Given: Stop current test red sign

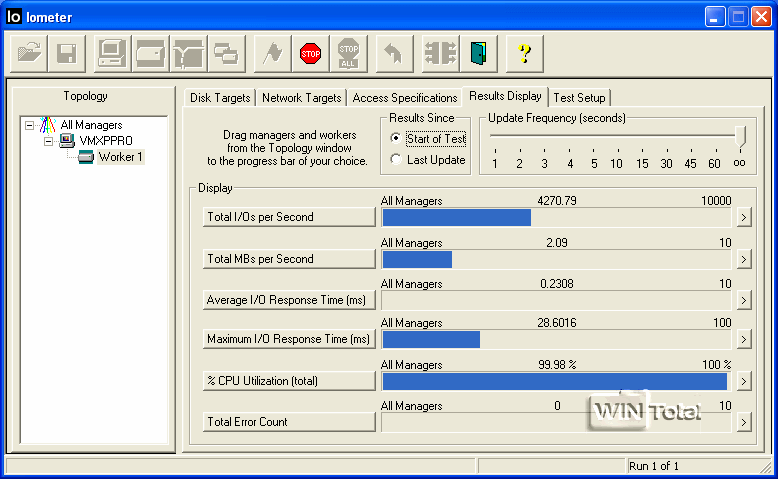Looking at the screenshot, I should click(x=311, y=53).
